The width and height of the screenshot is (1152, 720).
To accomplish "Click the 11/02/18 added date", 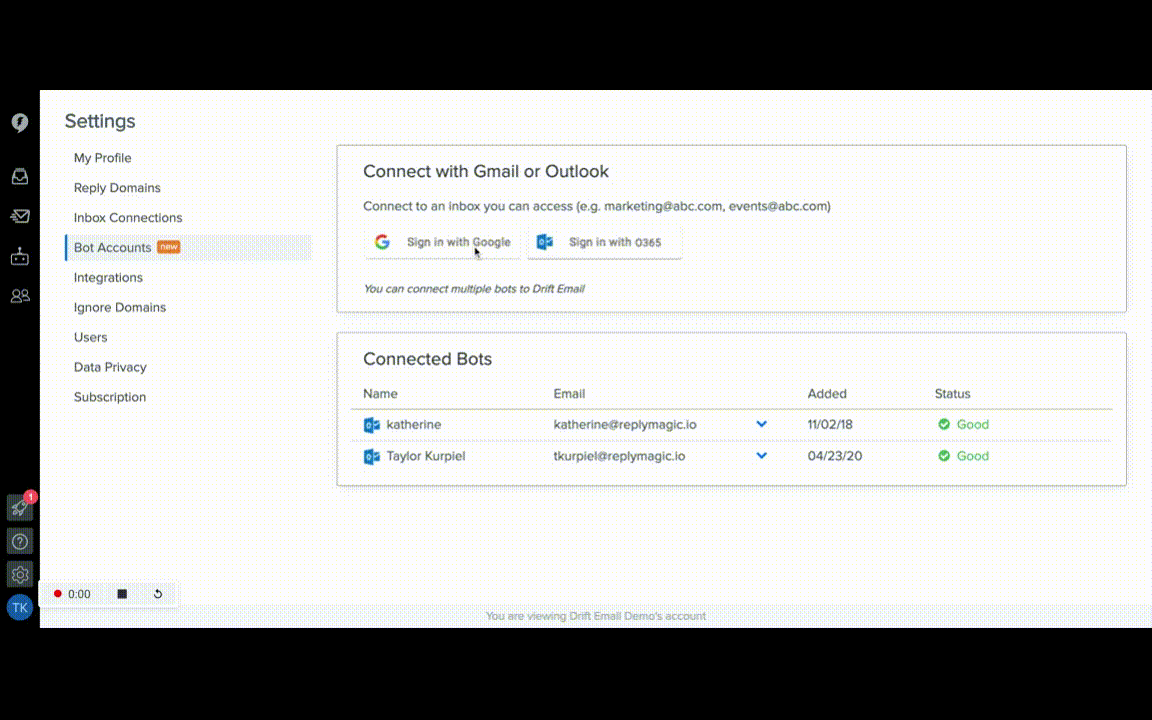I will [830, 425].
